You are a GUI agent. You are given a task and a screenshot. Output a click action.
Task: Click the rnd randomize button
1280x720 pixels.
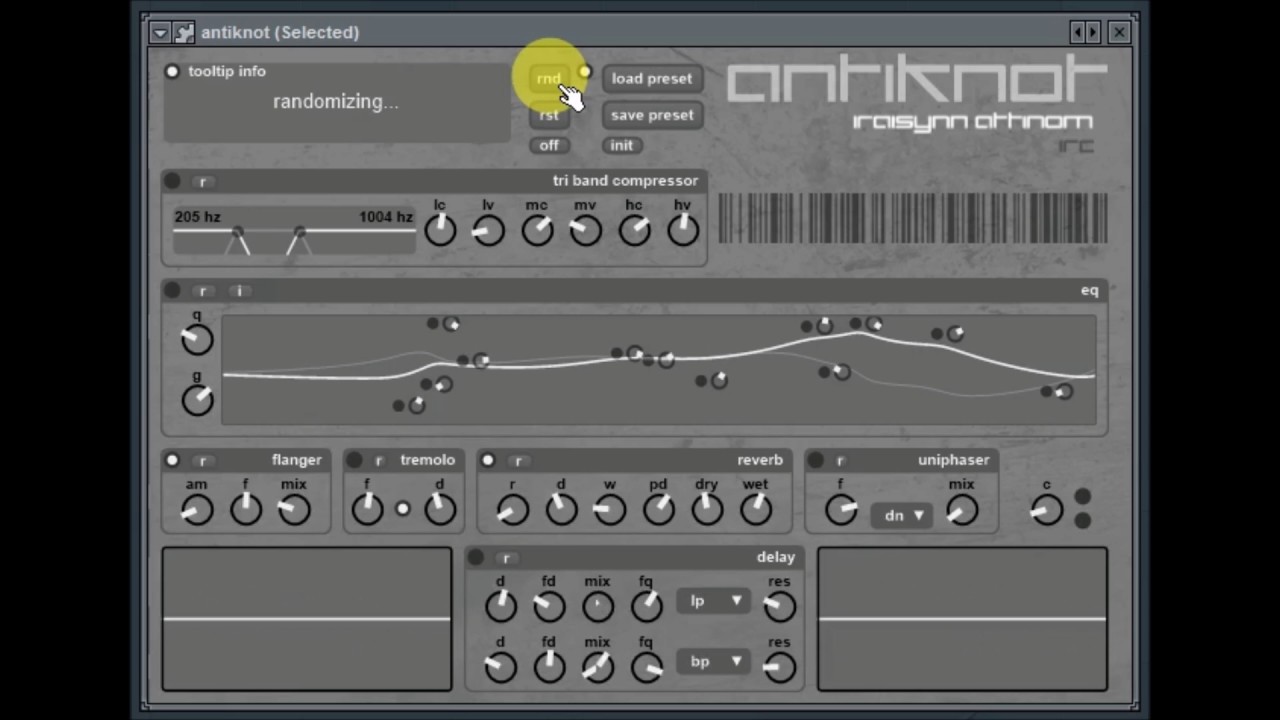pyautogui.click(x=549, y=79)
